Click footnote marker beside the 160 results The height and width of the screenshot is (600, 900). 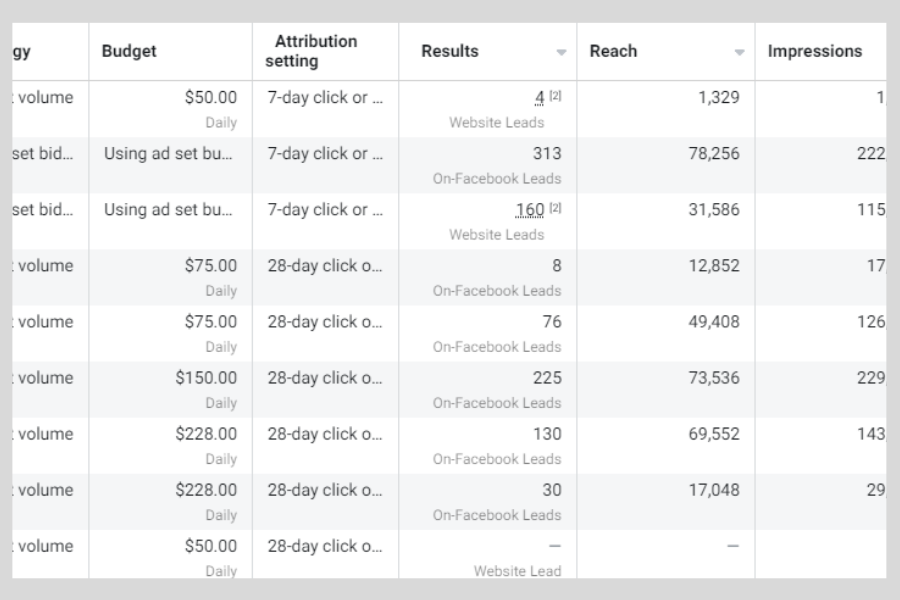click(555, 208)
